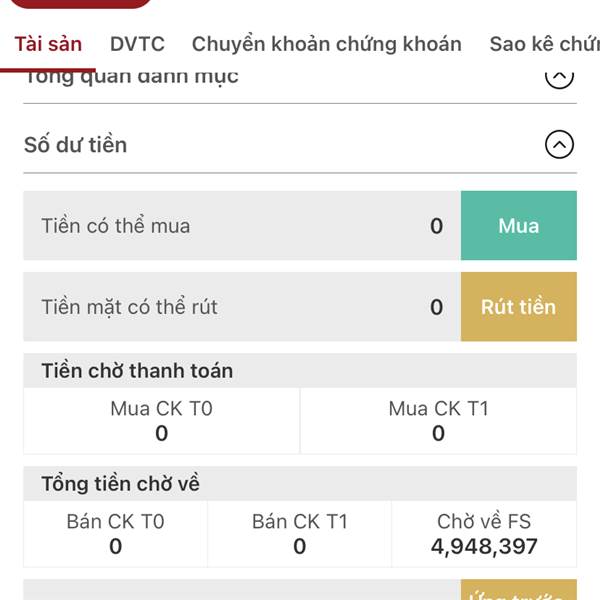Tap the Chờ về FS amount 4,948,397
Image resolution: width=600 pixels, height=600 pixels.
(484, 546)
